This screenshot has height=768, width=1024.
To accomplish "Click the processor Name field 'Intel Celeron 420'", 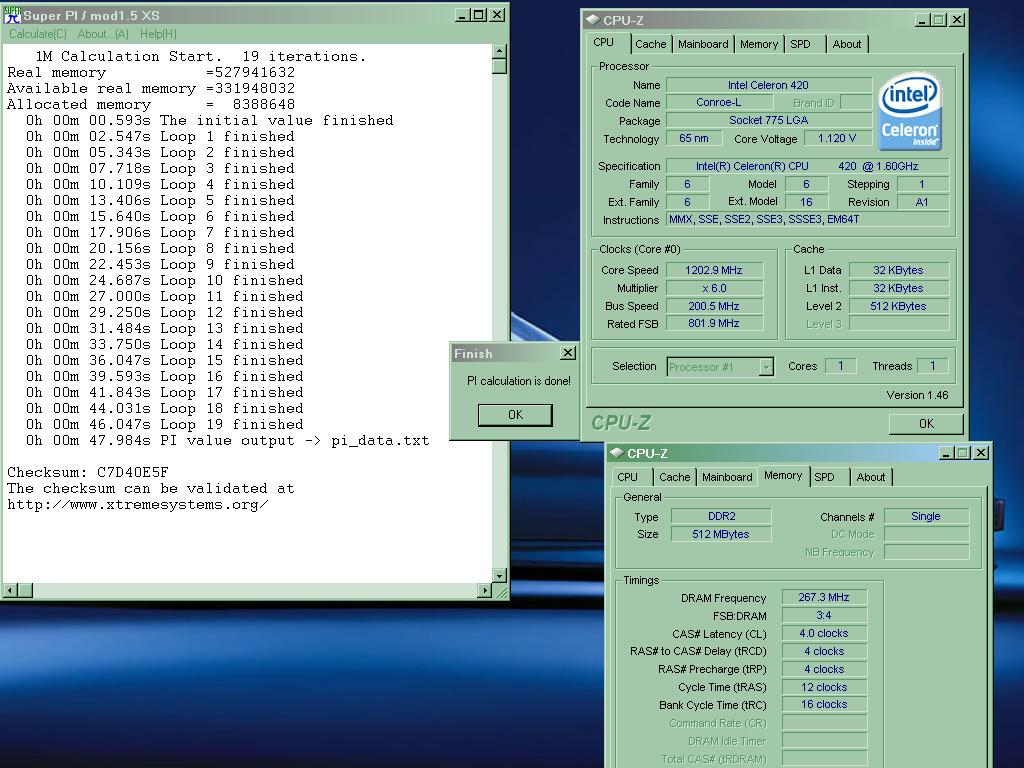I will (769, 85).
